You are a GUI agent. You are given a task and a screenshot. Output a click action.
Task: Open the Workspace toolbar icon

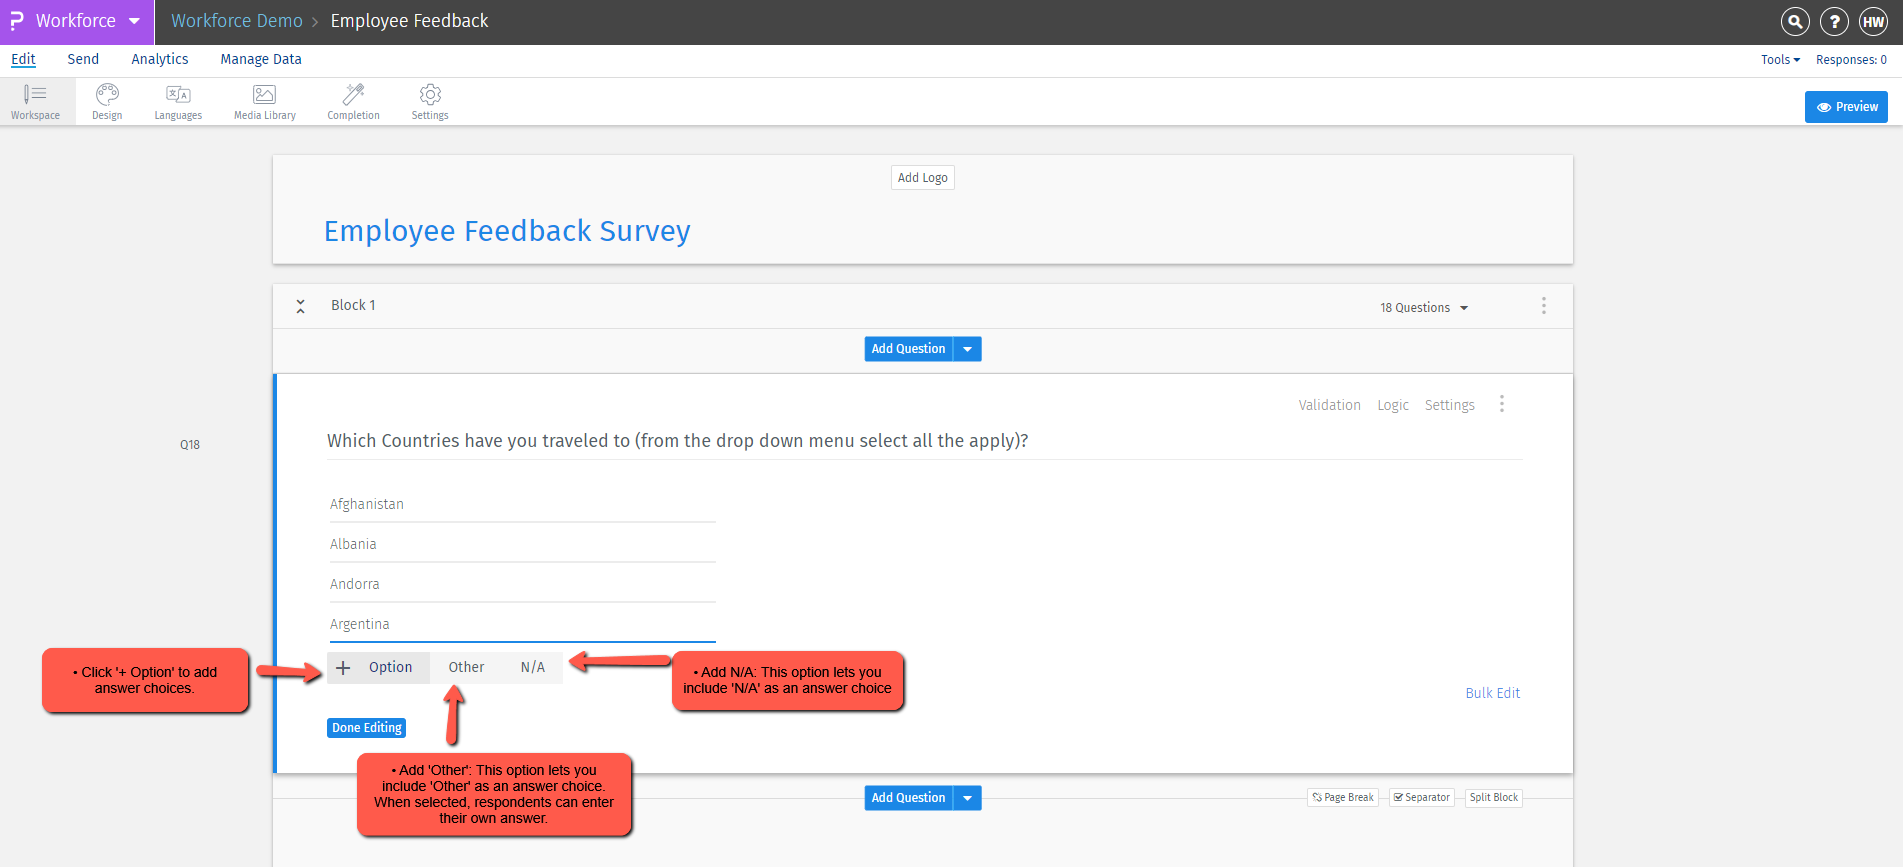(x=35, y=102)
